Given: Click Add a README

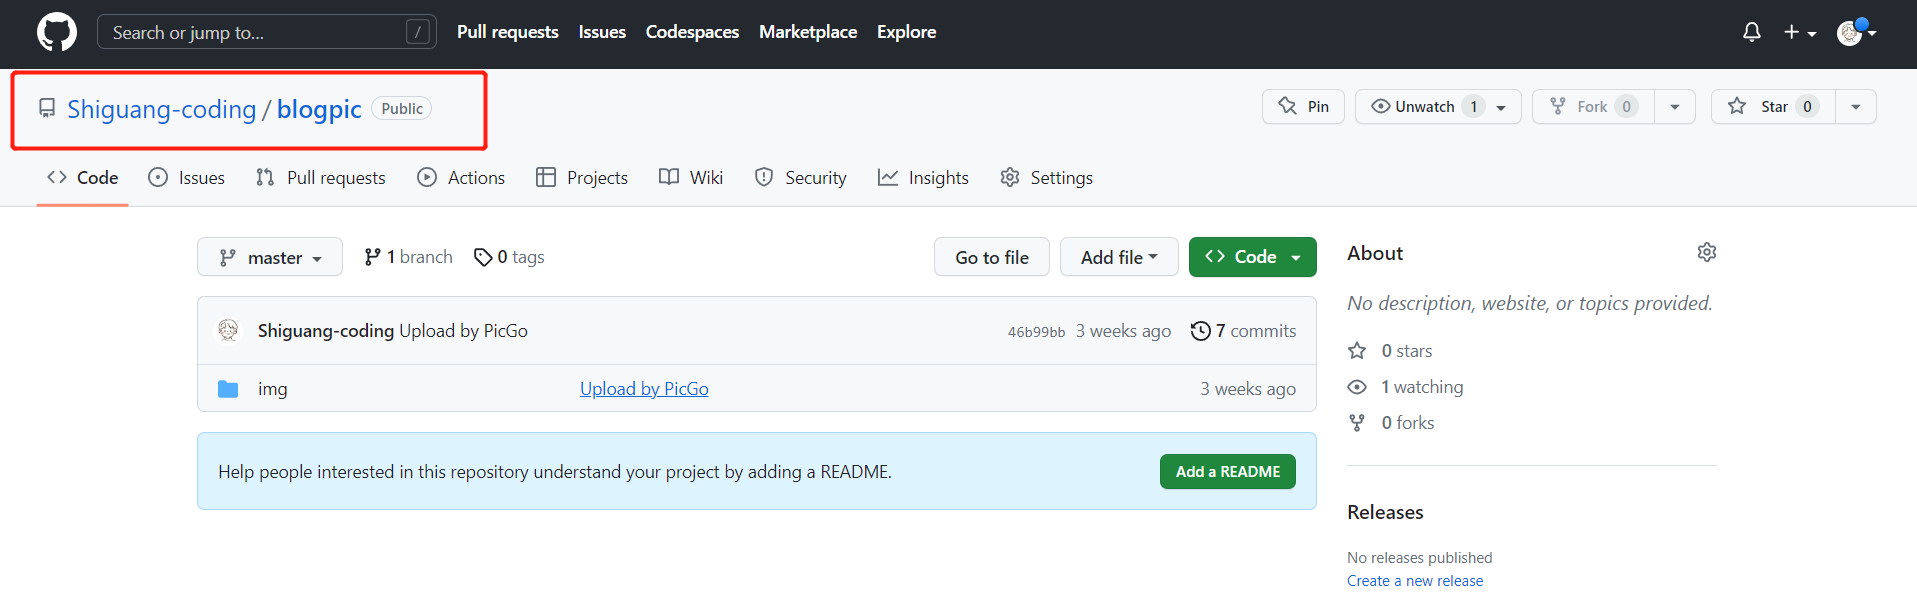Looking at the screenshot, I should [x=1228, y=472].
